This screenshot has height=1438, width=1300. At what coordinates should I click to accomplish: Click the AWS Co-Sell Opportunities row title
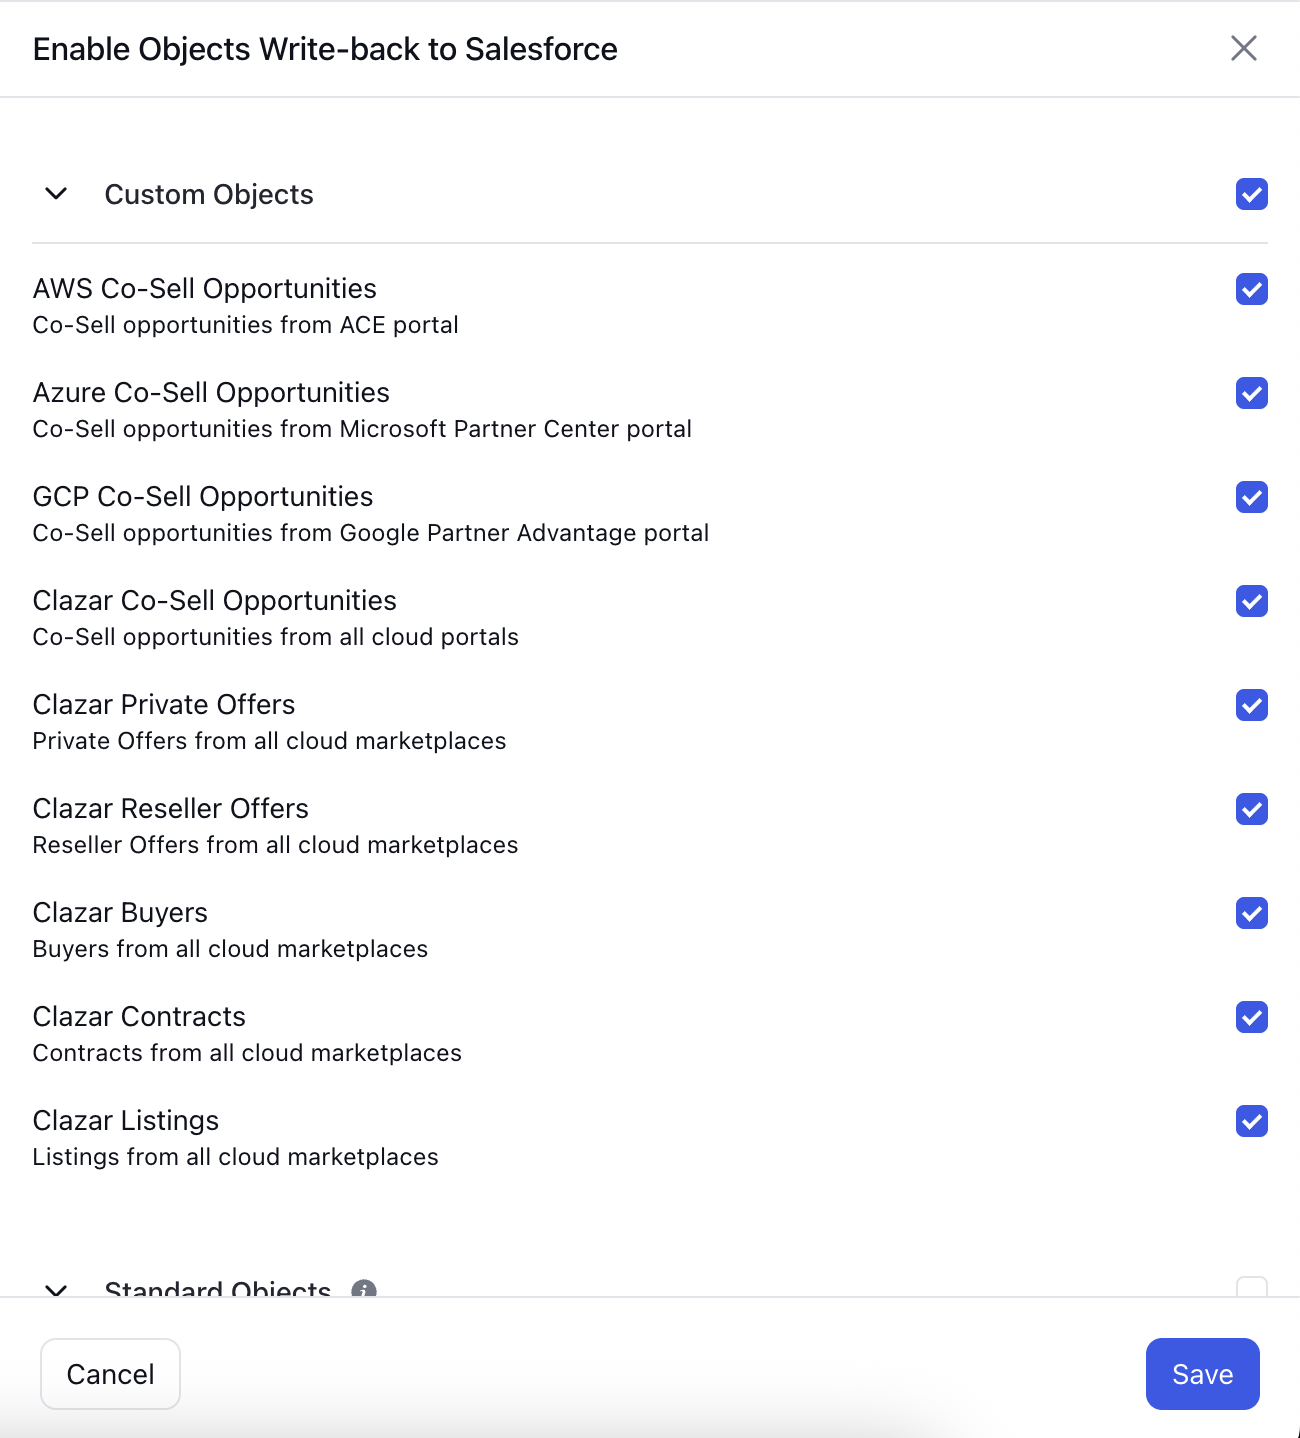pyautogui.click(x=205, y=288)
